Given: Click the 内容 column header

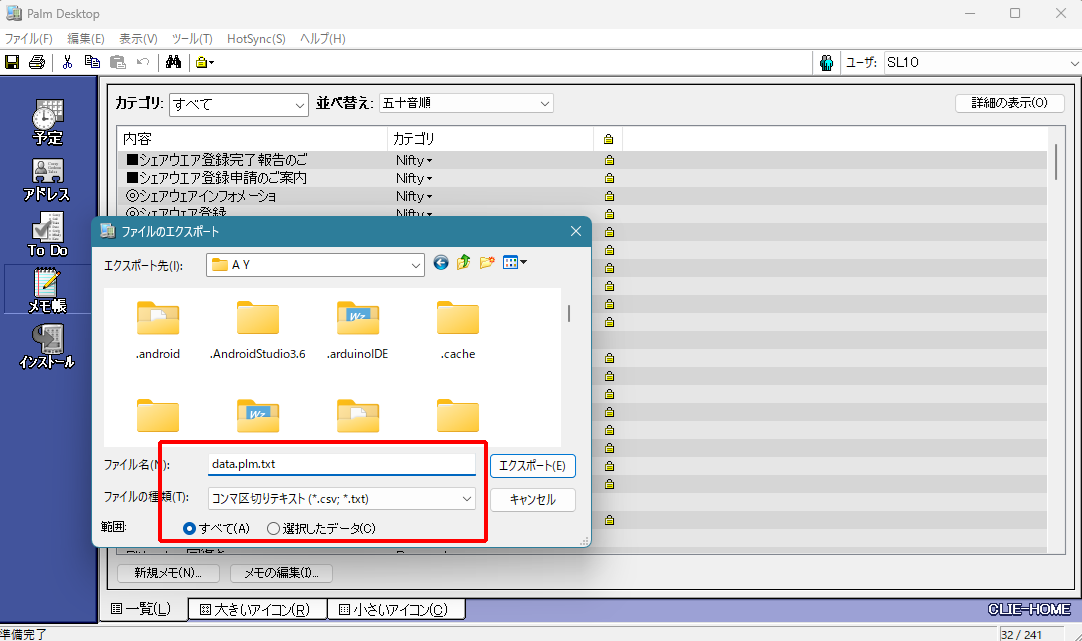Looking at the screenshot, I should [253, 139].
